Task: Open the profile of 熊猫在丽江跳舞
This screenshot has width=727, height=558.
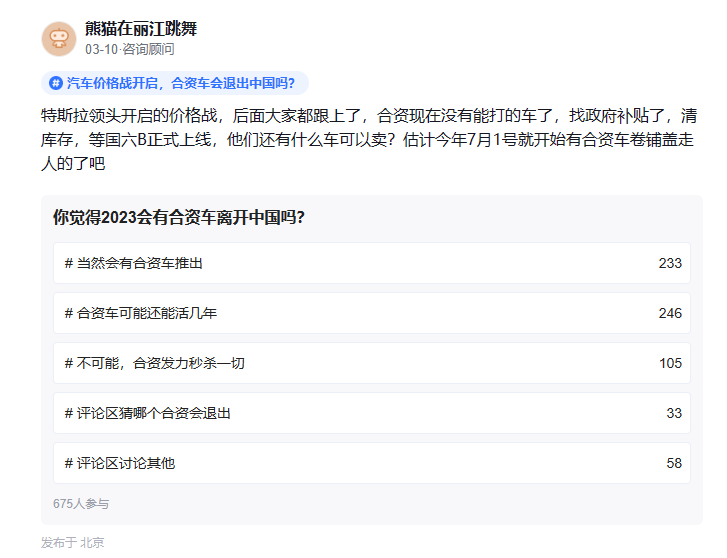Action: [x=141, y=28]
